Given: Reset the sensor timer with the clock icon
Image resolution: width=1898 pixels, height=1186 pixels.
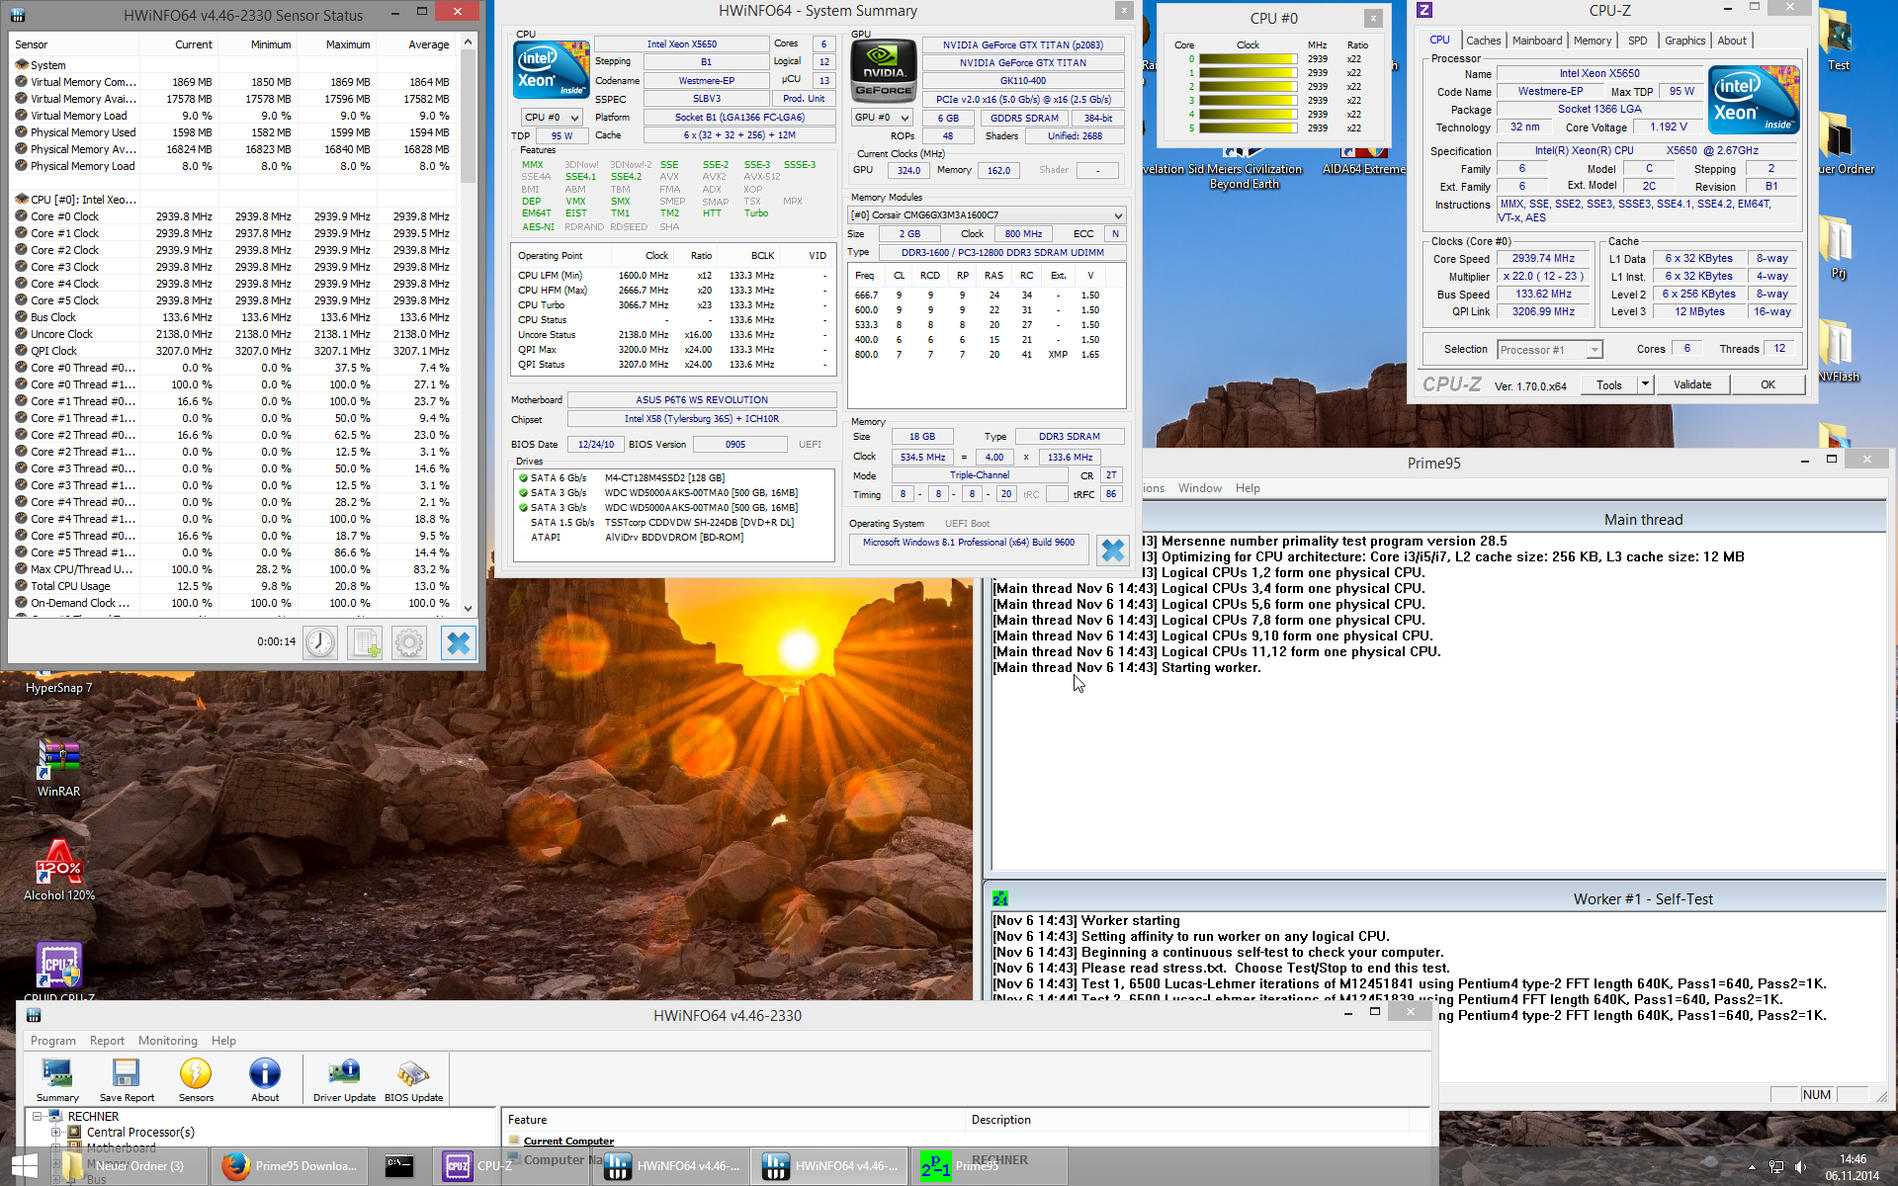Looking at the screenshot, I should 320,642.
